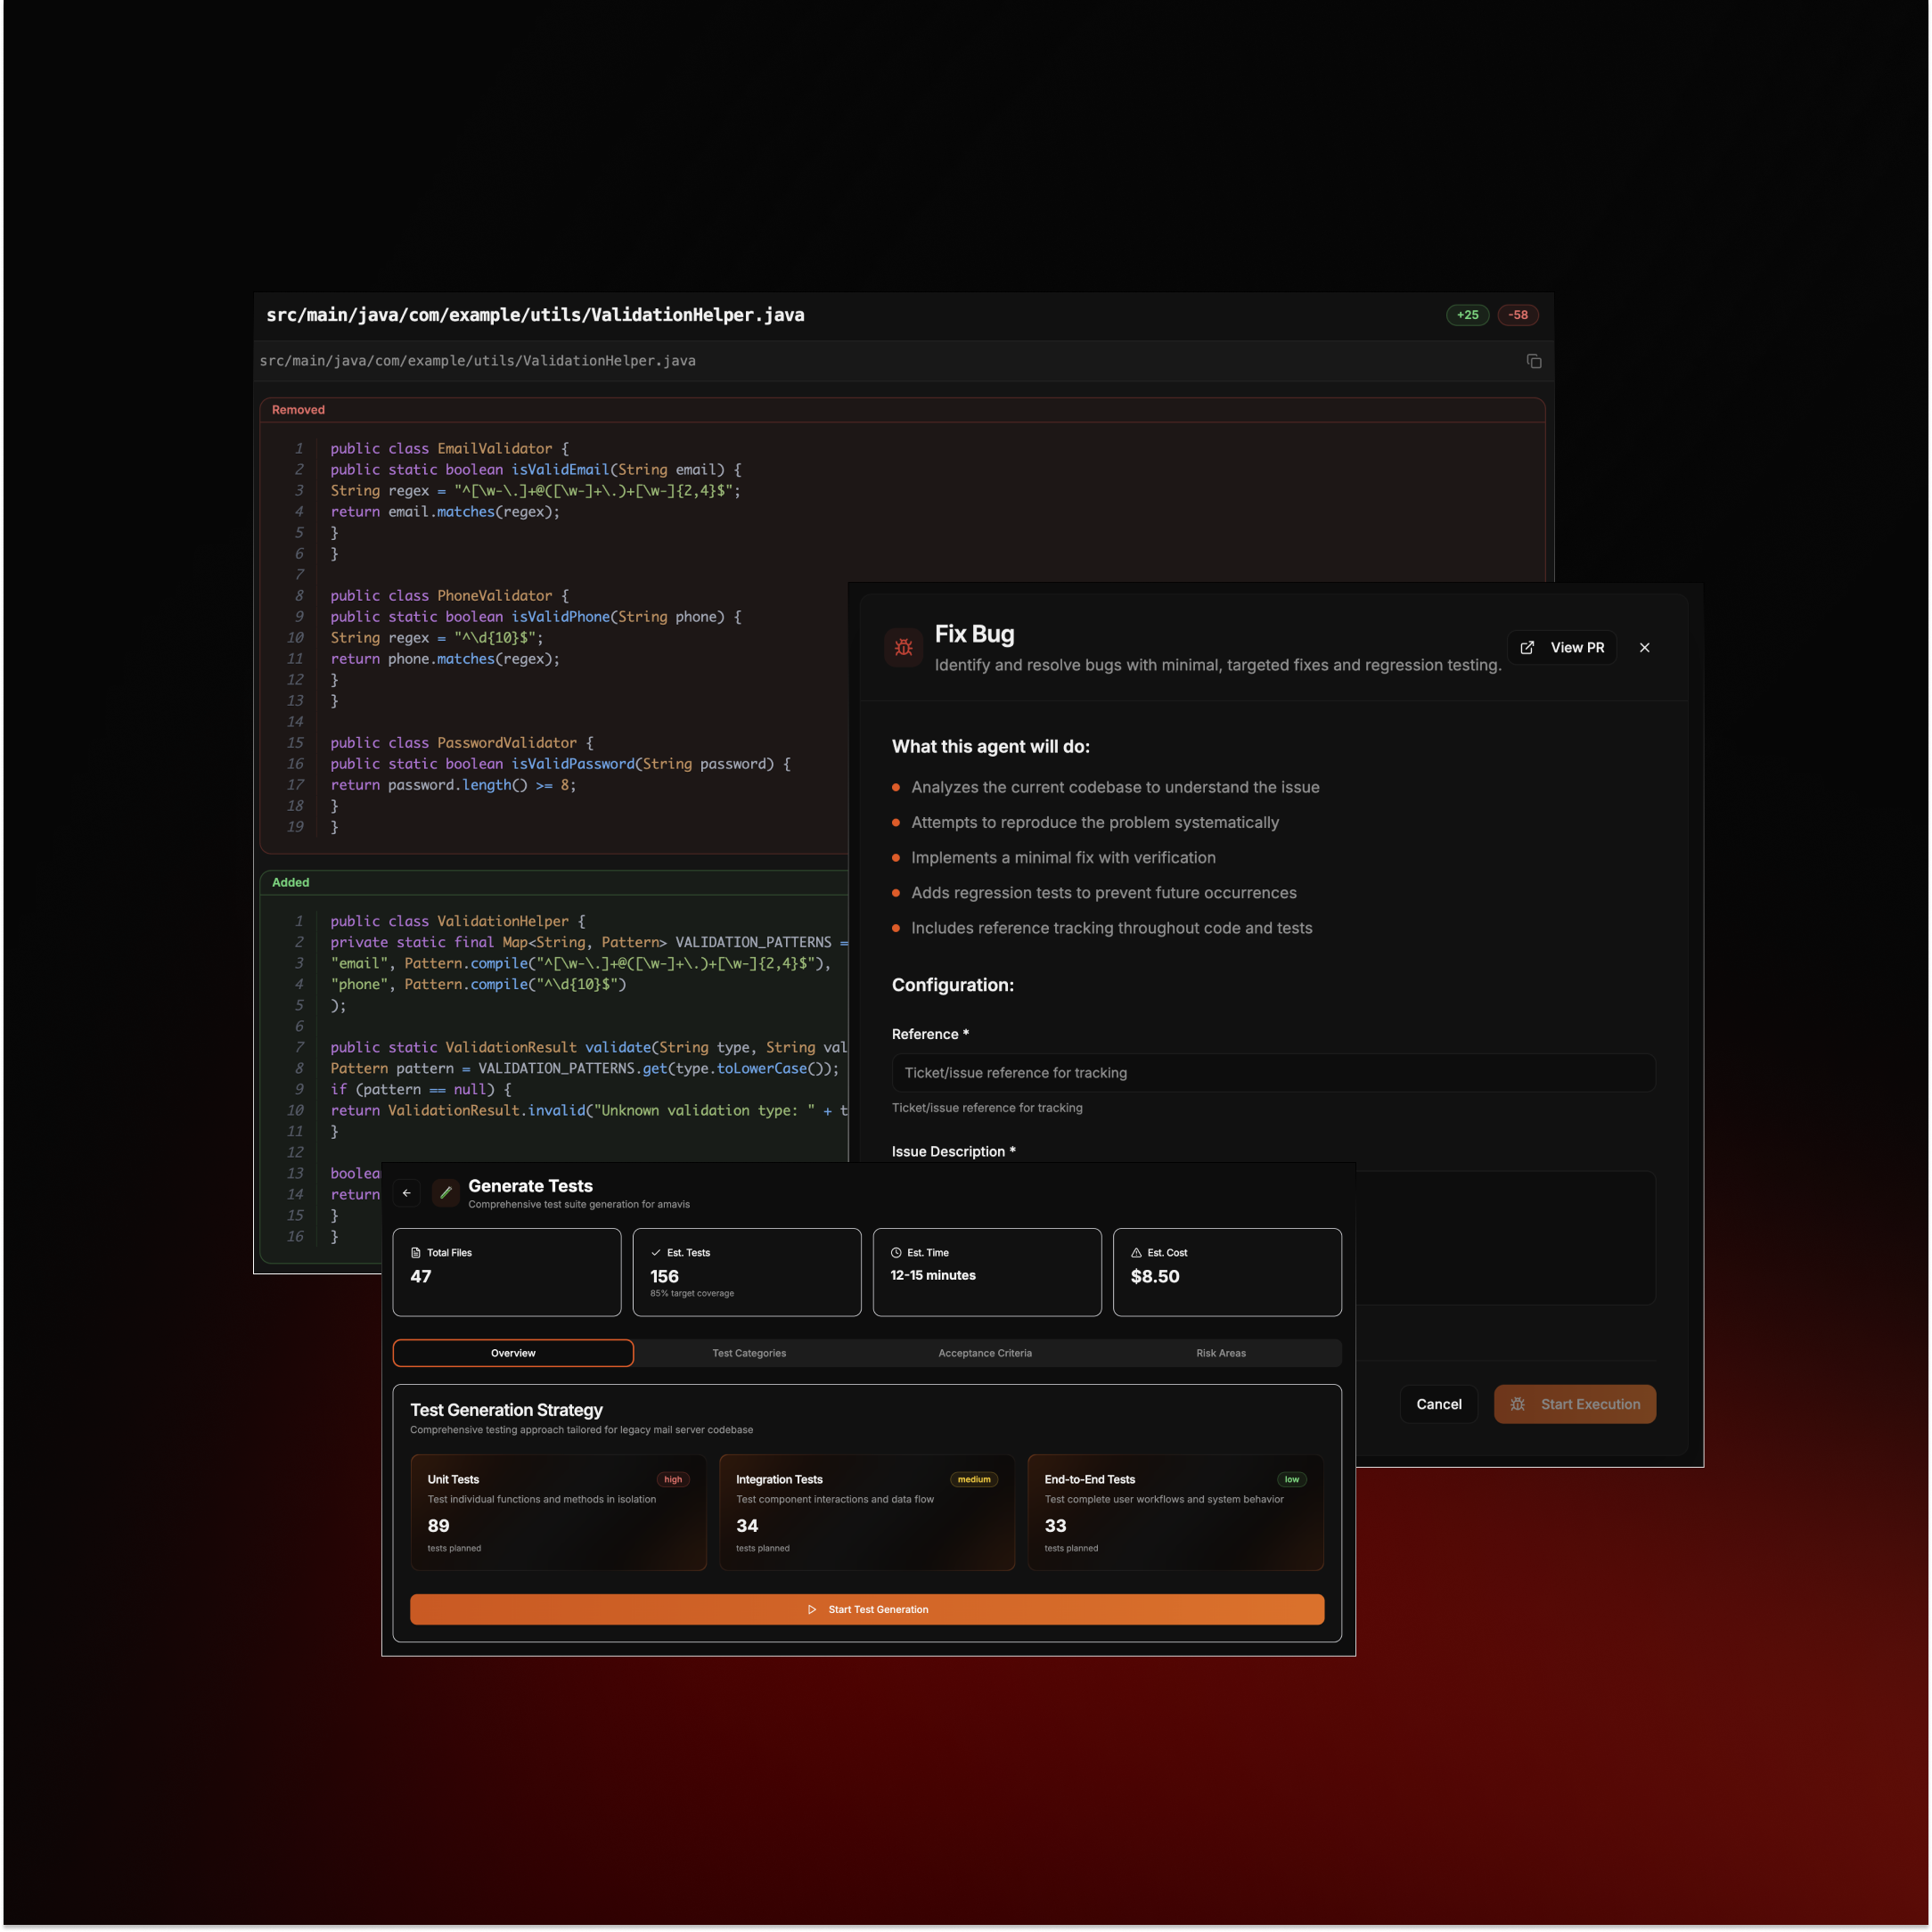Select the Overview tab
The width and height of the screenshot is (1932, 1932).
pyautogui.click(x=513, y=1353)
